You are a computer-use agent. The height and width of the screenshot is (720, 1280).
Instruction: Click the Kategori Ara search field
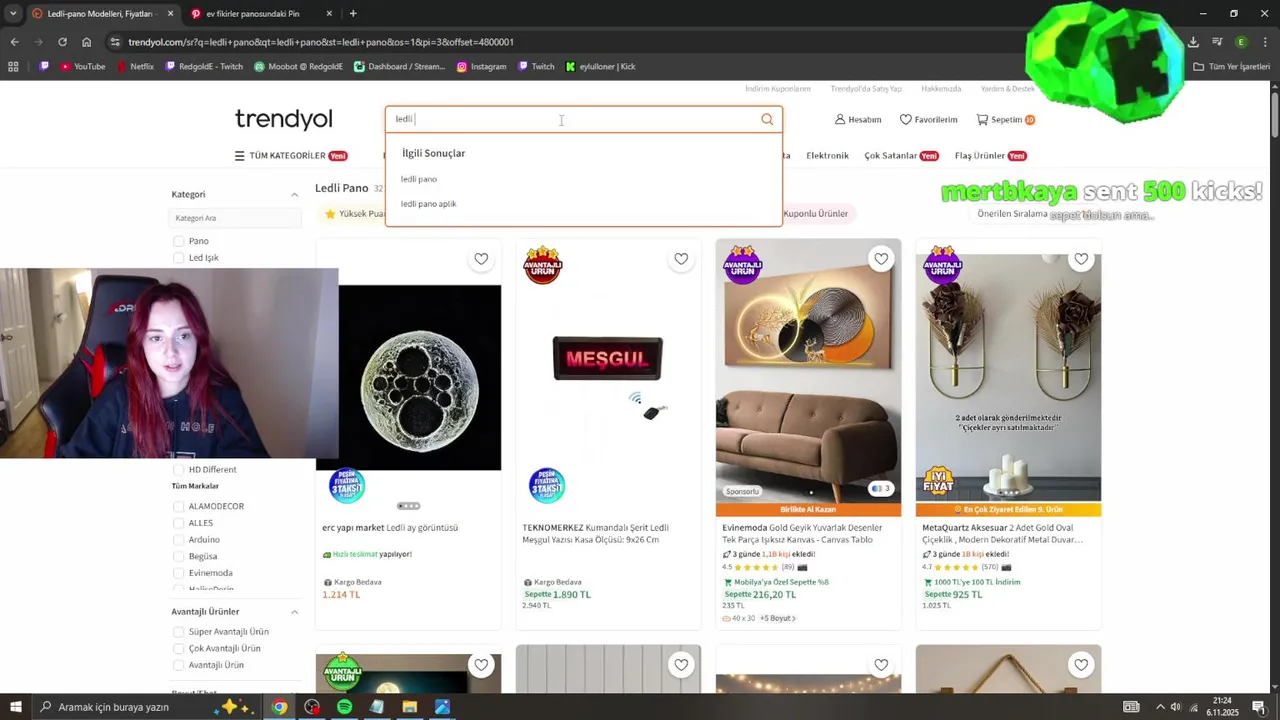[x=235, y=218]
